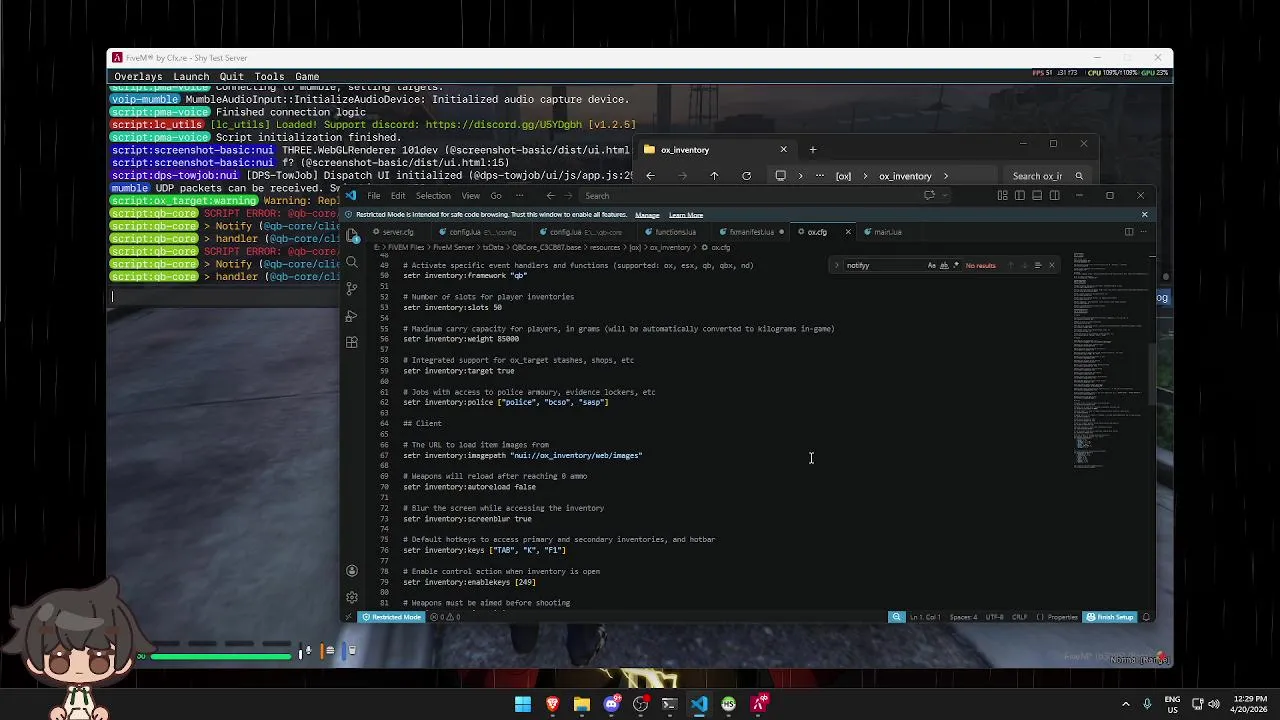Click the Finish Setup status bar button

point(1111,617)
